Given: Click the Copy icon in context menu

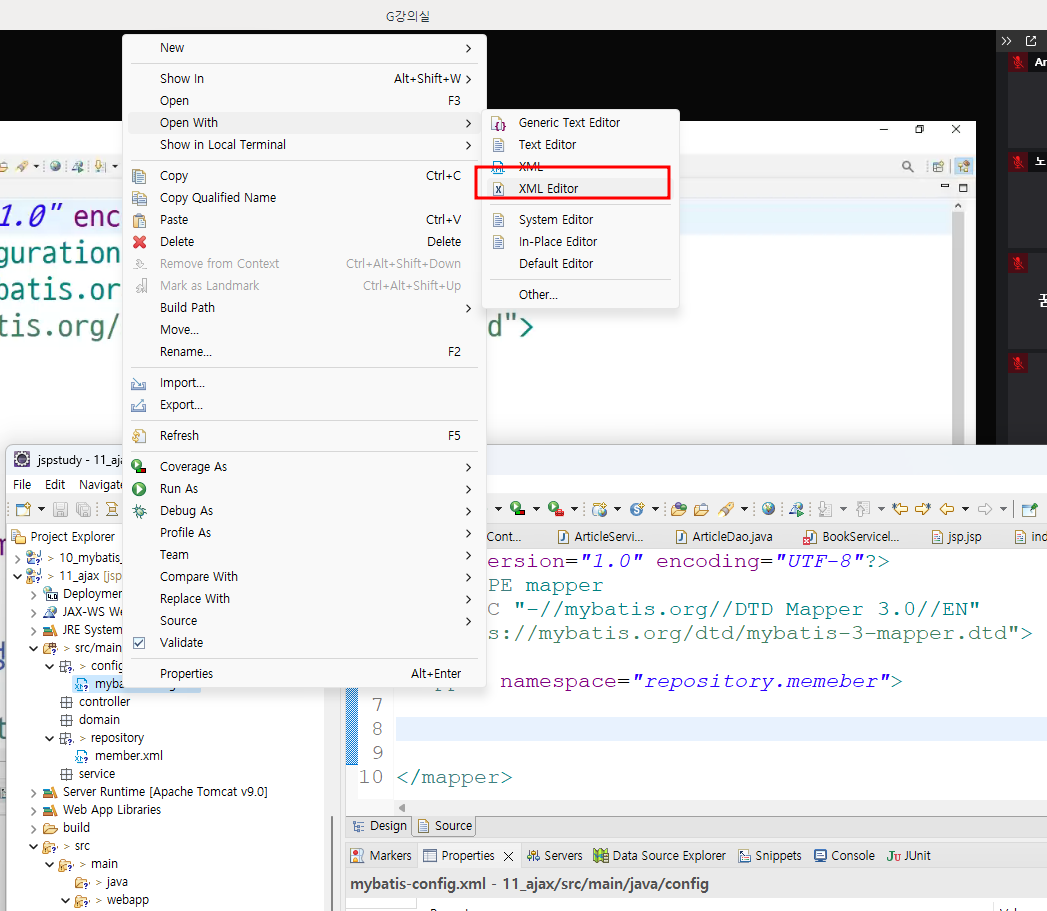Looking at the screenshot, I should [x=139, y=176].
